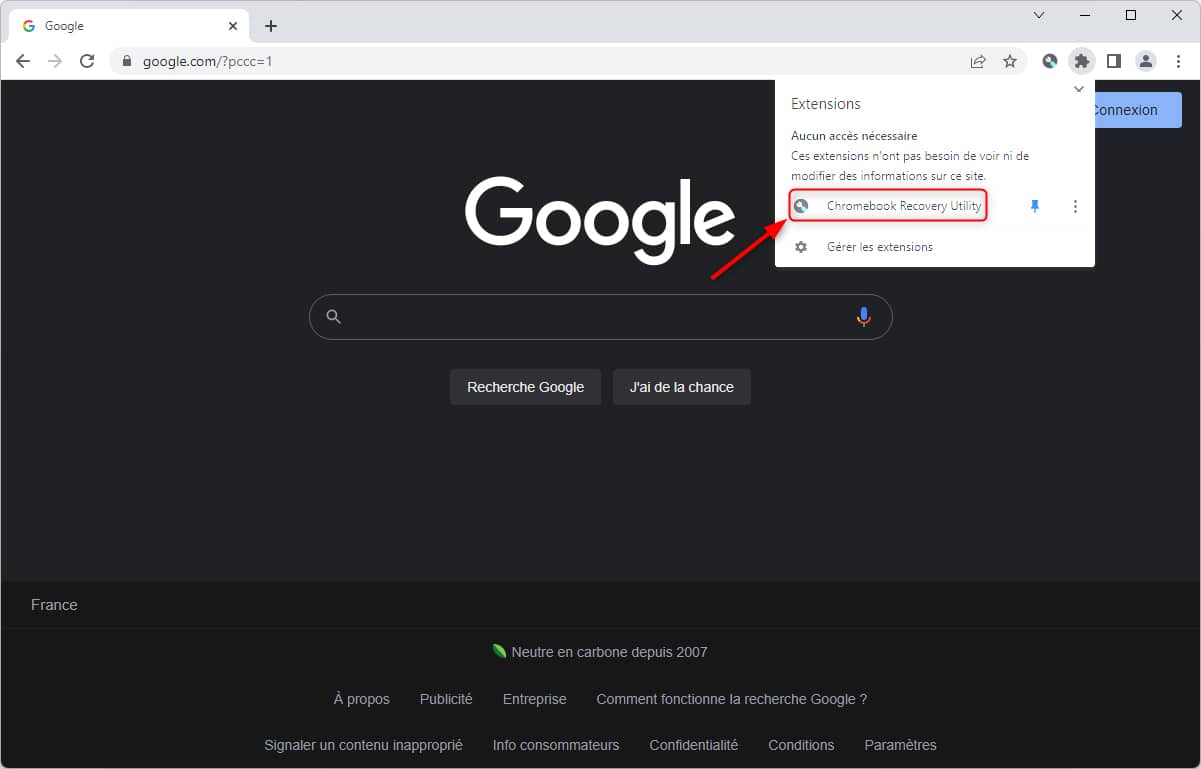The height and width of the screenshot is (769, 1201).
Task: Click the gear icon beside Gérer les extensions
Action: pyautogui.click(x=801, y=247)
